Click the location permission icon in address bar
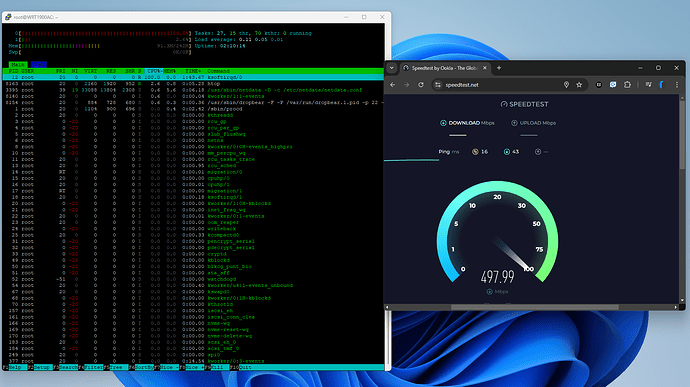690x387 pixels. [x=566, y=85]
